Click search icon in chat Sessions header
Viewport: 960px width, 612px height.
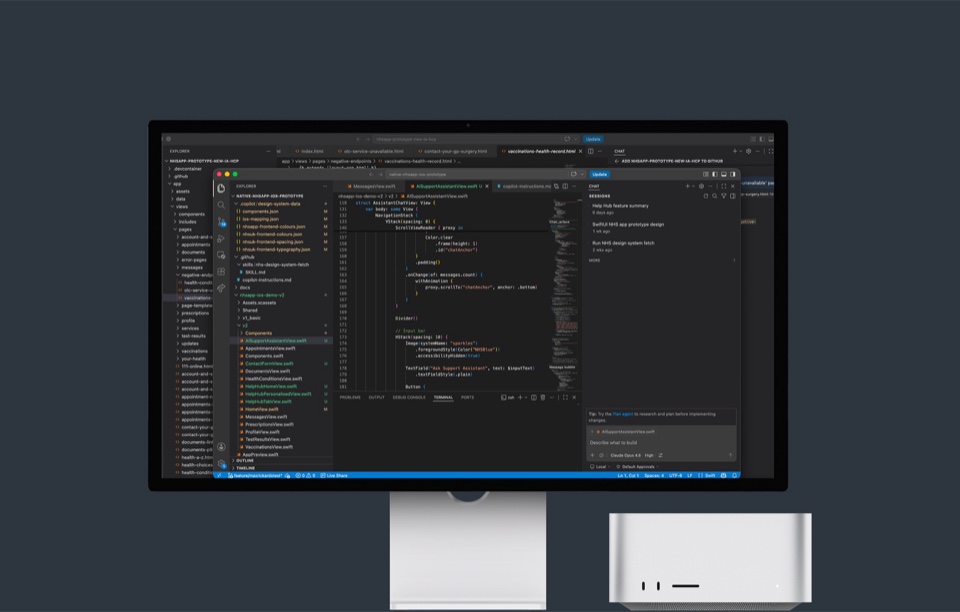(x=714, y=196)
